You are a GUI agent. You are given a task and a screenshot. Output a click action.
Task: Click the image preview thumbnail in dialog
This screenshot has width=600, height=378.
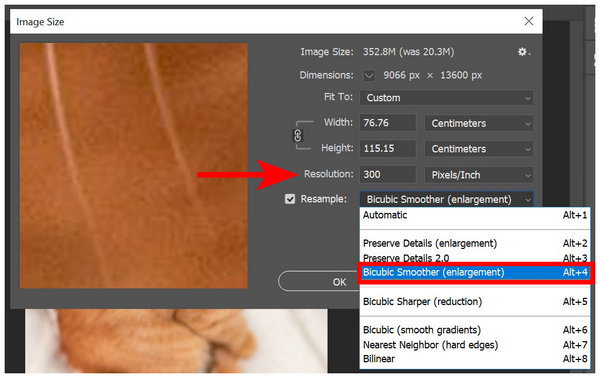click(134, 165)
